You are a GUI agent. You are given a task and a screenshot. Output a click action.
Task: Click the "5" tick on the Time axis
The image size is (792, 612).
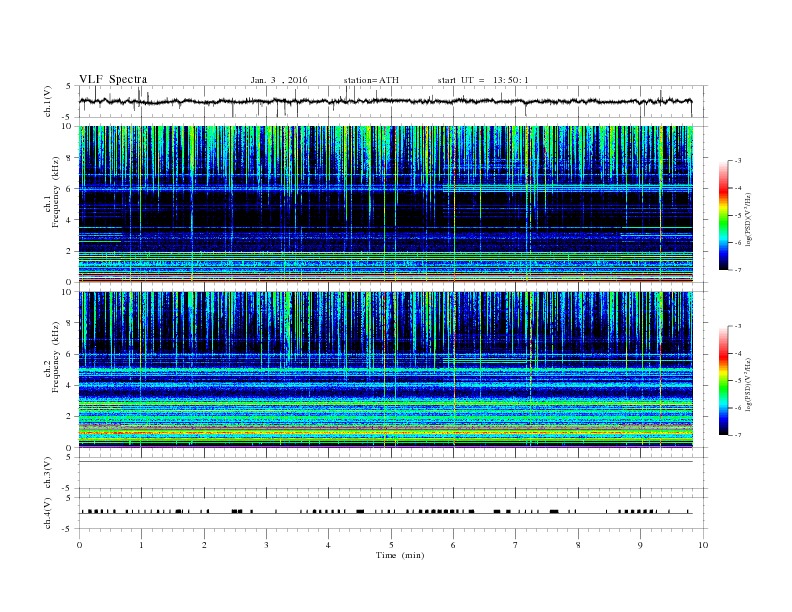pos(391,545)
